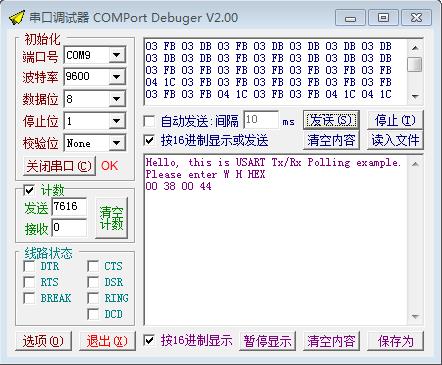442x365 pixels.
Task: Click the send area scrollbar down arrow
Action: (415, 96)
